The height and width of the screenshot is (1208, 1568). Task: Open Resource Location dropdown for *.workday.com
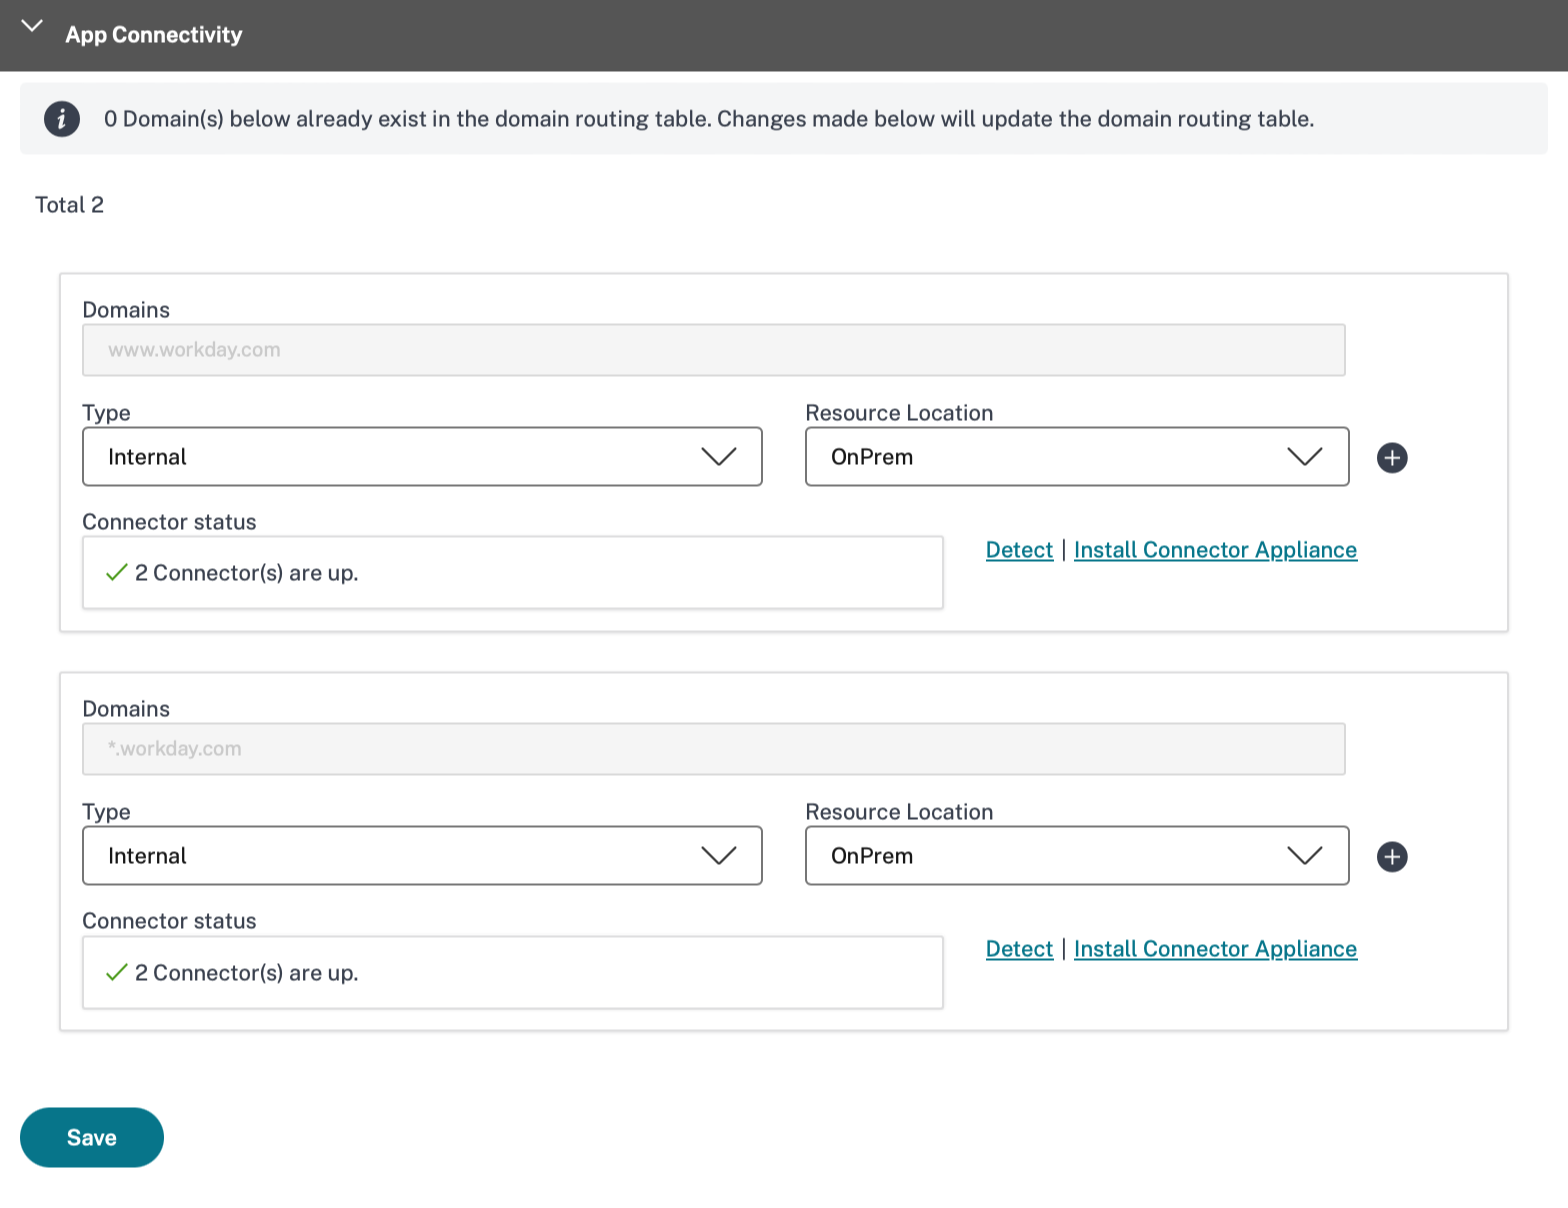1076,856
